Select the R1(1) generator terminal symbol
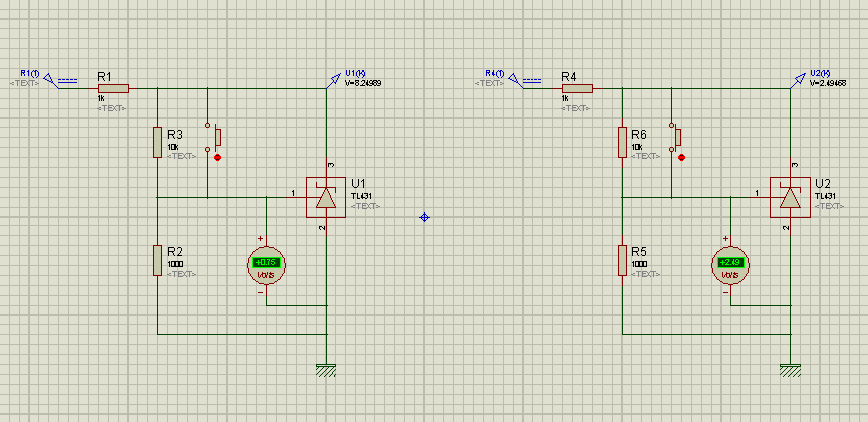 coord(60,81)
